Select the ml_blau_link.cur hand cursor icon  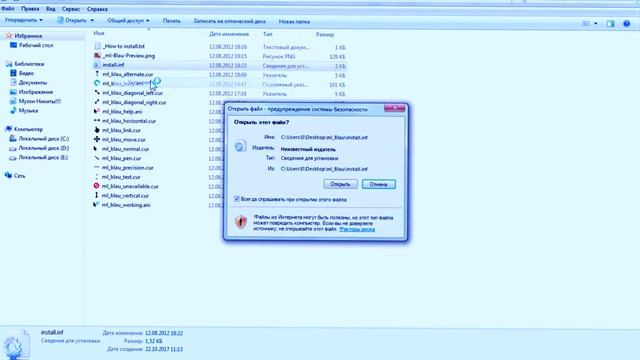tap(97, 130)
